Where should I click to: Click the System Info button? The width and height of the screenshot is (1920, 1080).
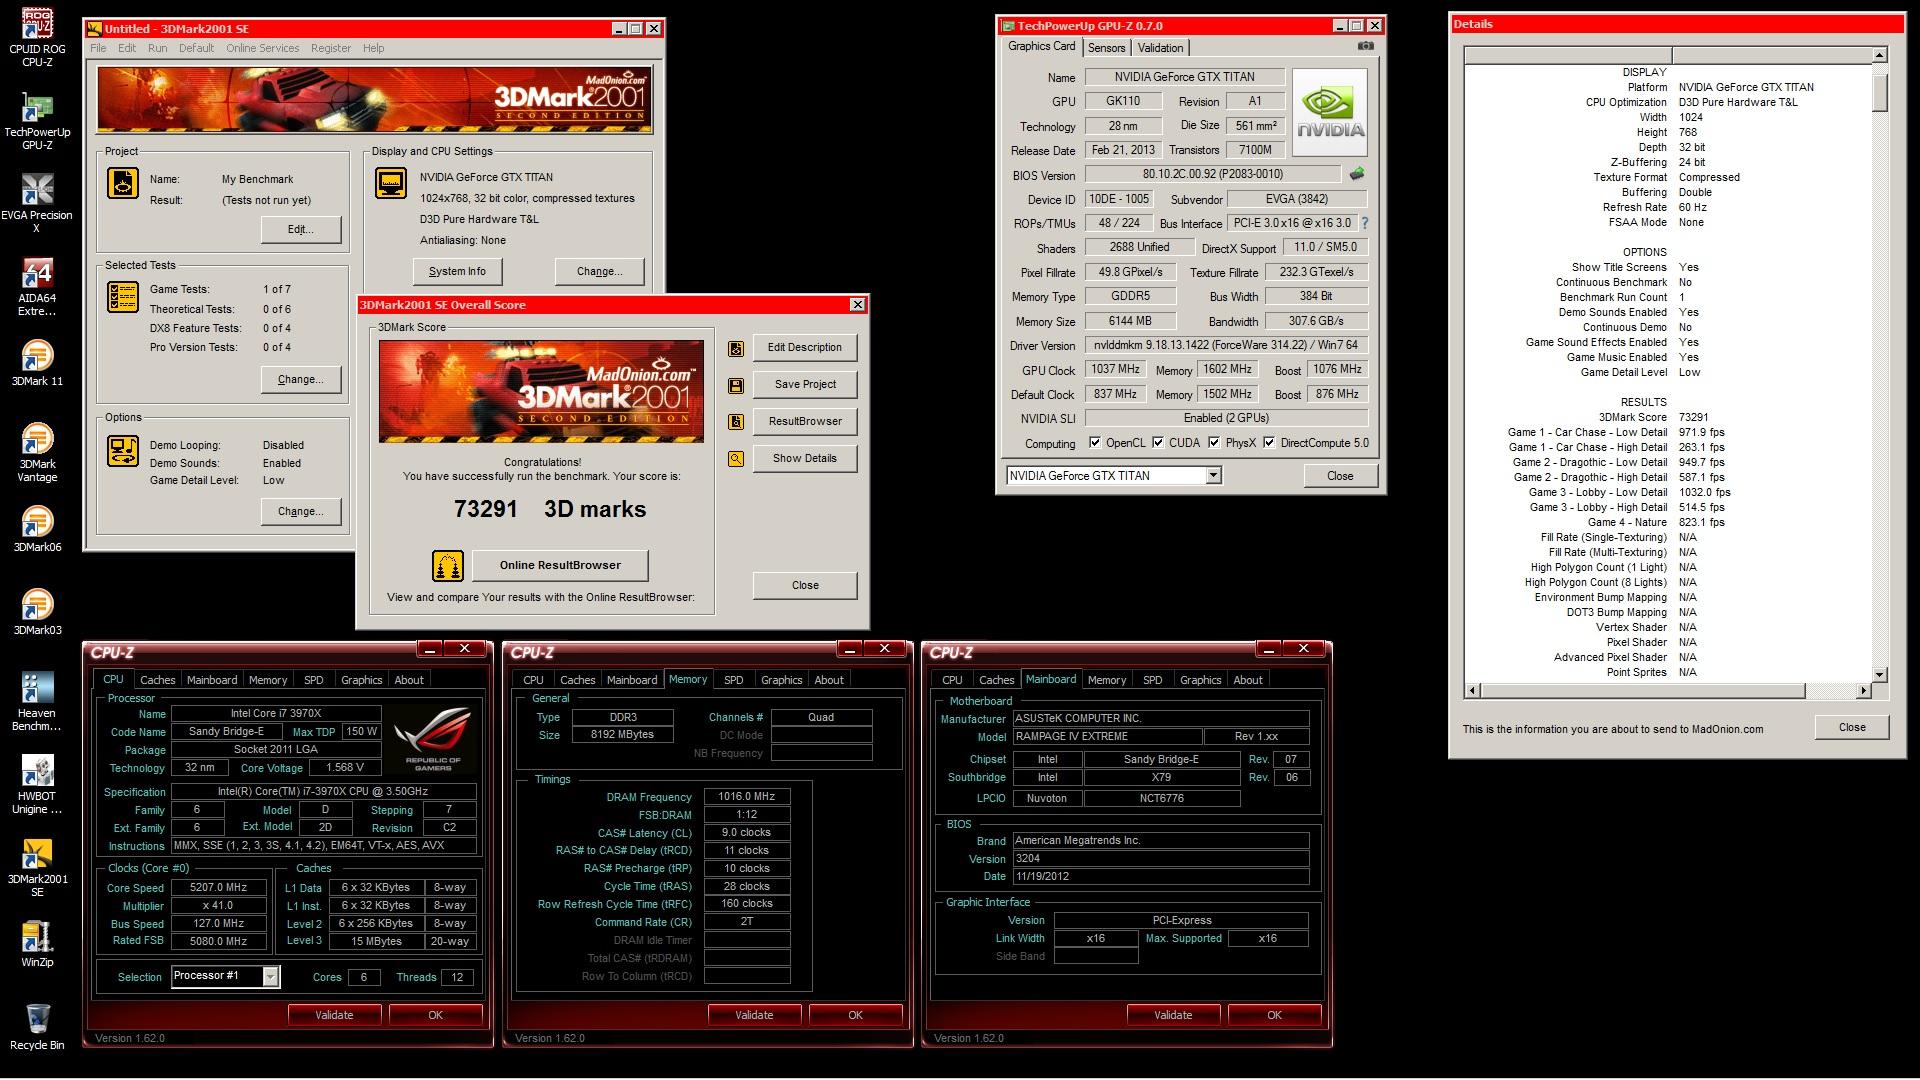[457, 271]
